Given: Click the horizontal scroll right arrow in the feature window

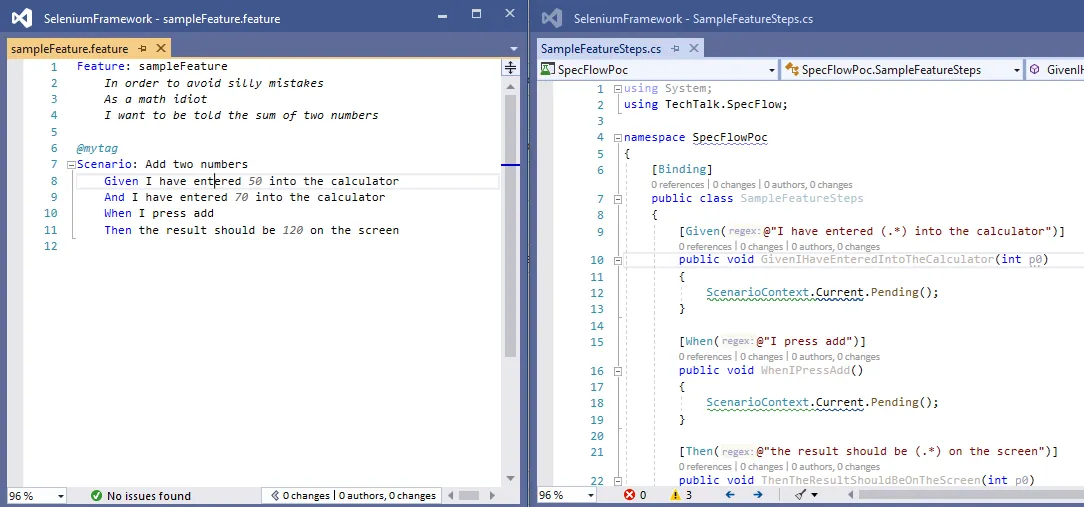Looking at the screenshot, I should (493, 495).
